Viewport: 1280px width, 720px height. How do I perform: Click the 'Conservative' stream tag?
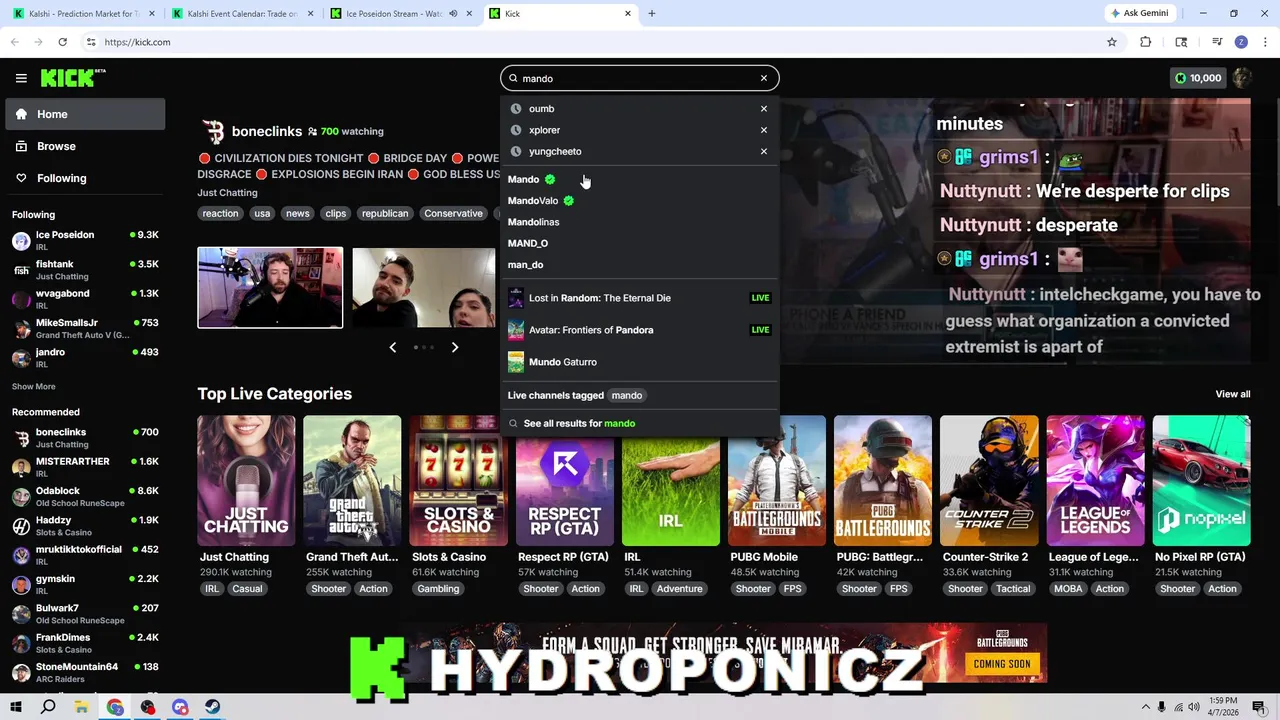tap(453, 213)
